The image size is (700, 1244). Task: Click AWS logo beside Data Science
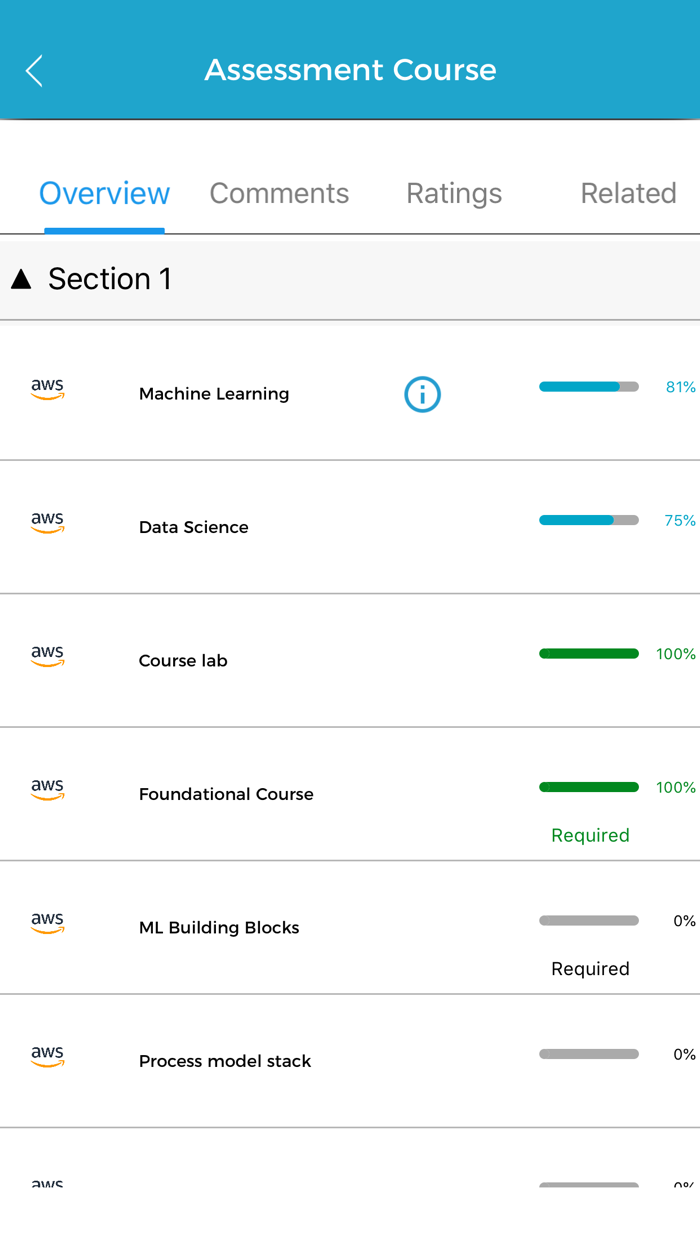coord(47,522)
